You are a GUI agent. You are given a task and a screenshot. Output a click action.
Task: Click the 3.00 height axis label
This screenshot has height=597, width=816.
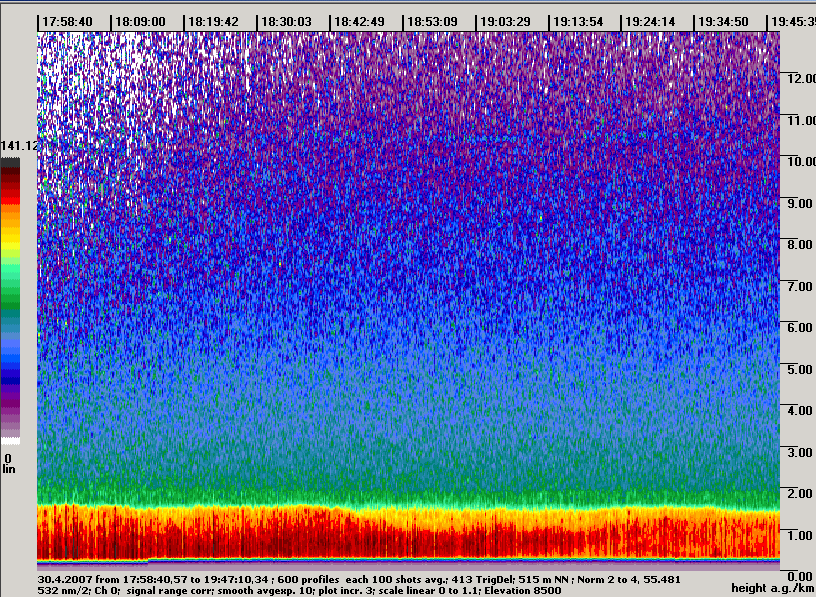click(x=800, y=452)
